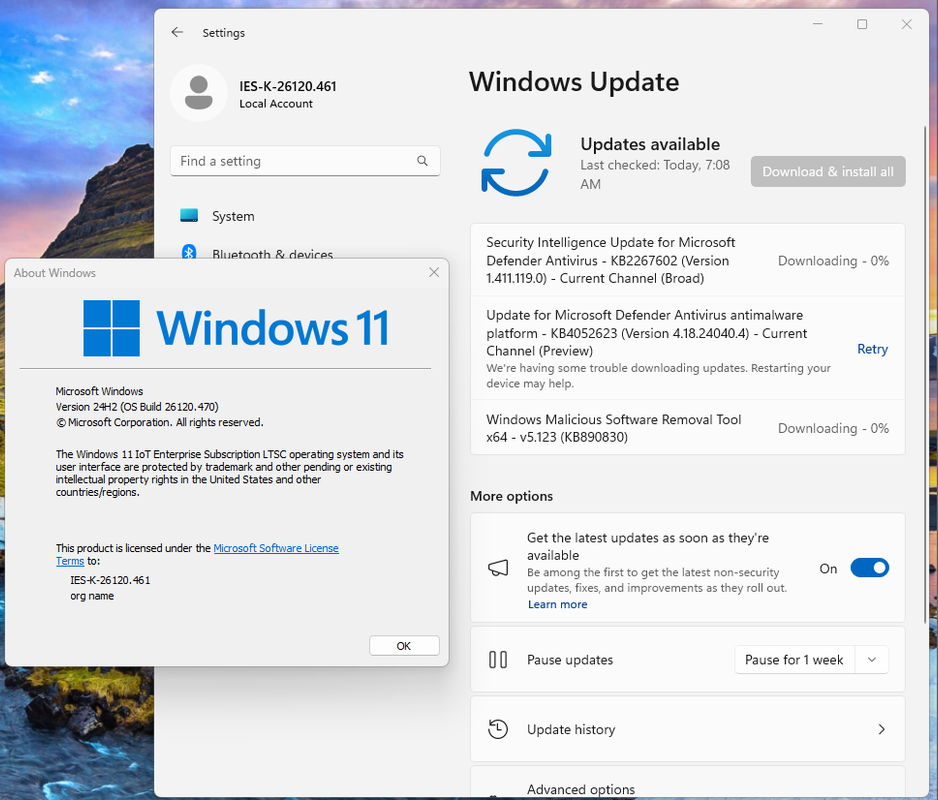Click the megaphone icon beside latest updates option

tap(498, 568)
